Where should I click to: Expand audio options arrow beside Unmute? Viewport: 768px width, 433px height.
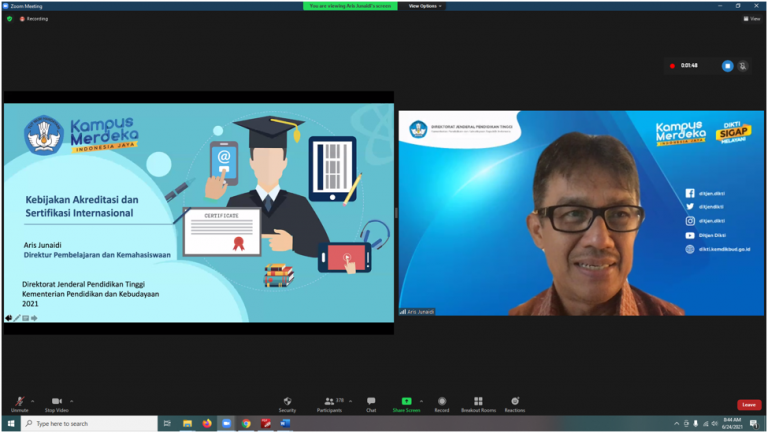[34, 399]
